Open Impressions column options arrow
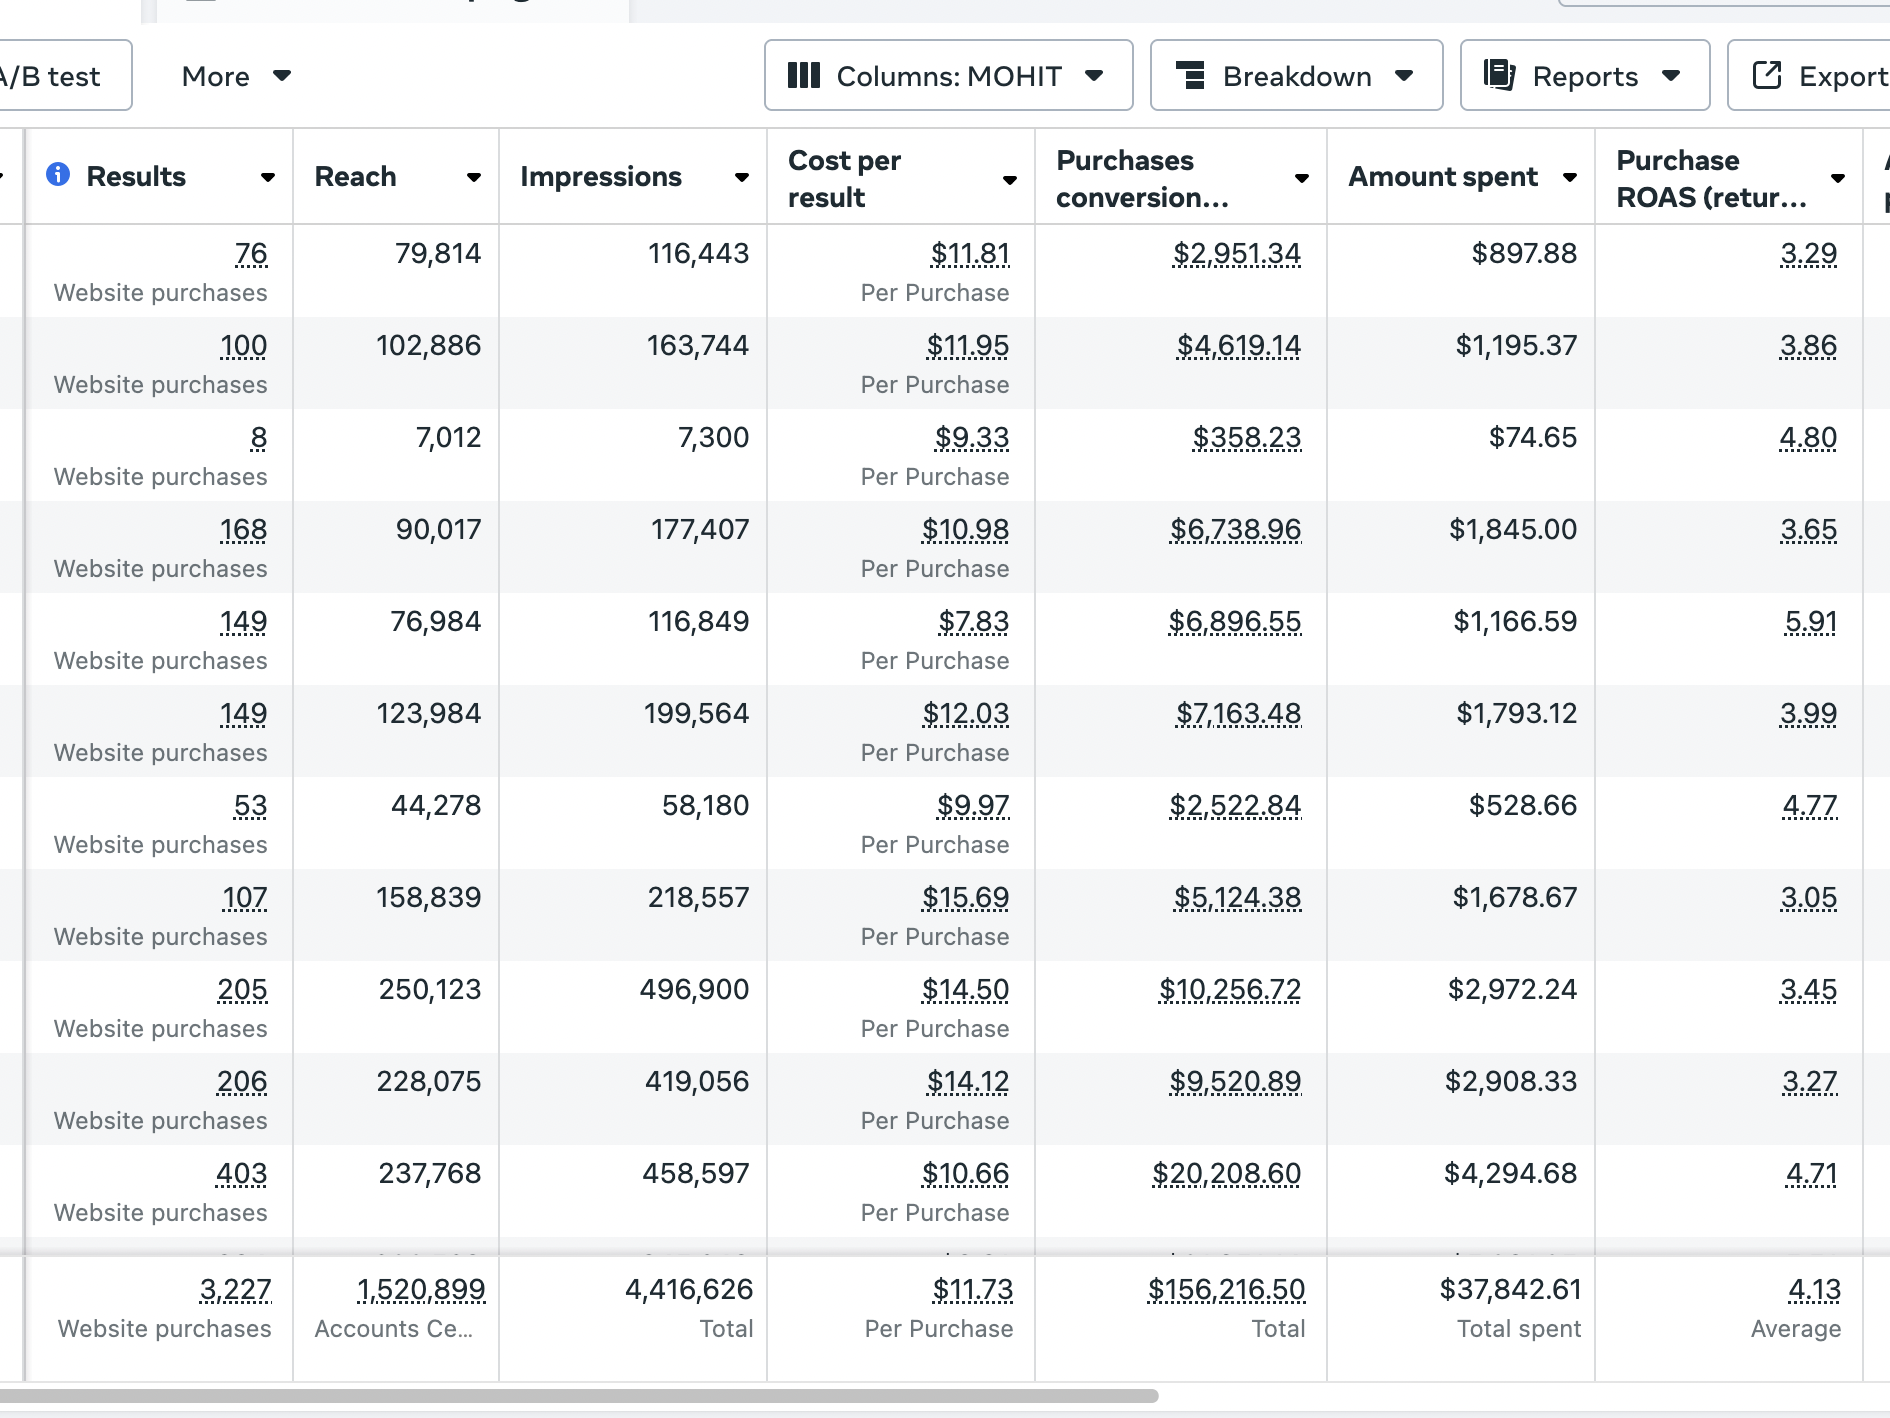 [x=741, y=178]
